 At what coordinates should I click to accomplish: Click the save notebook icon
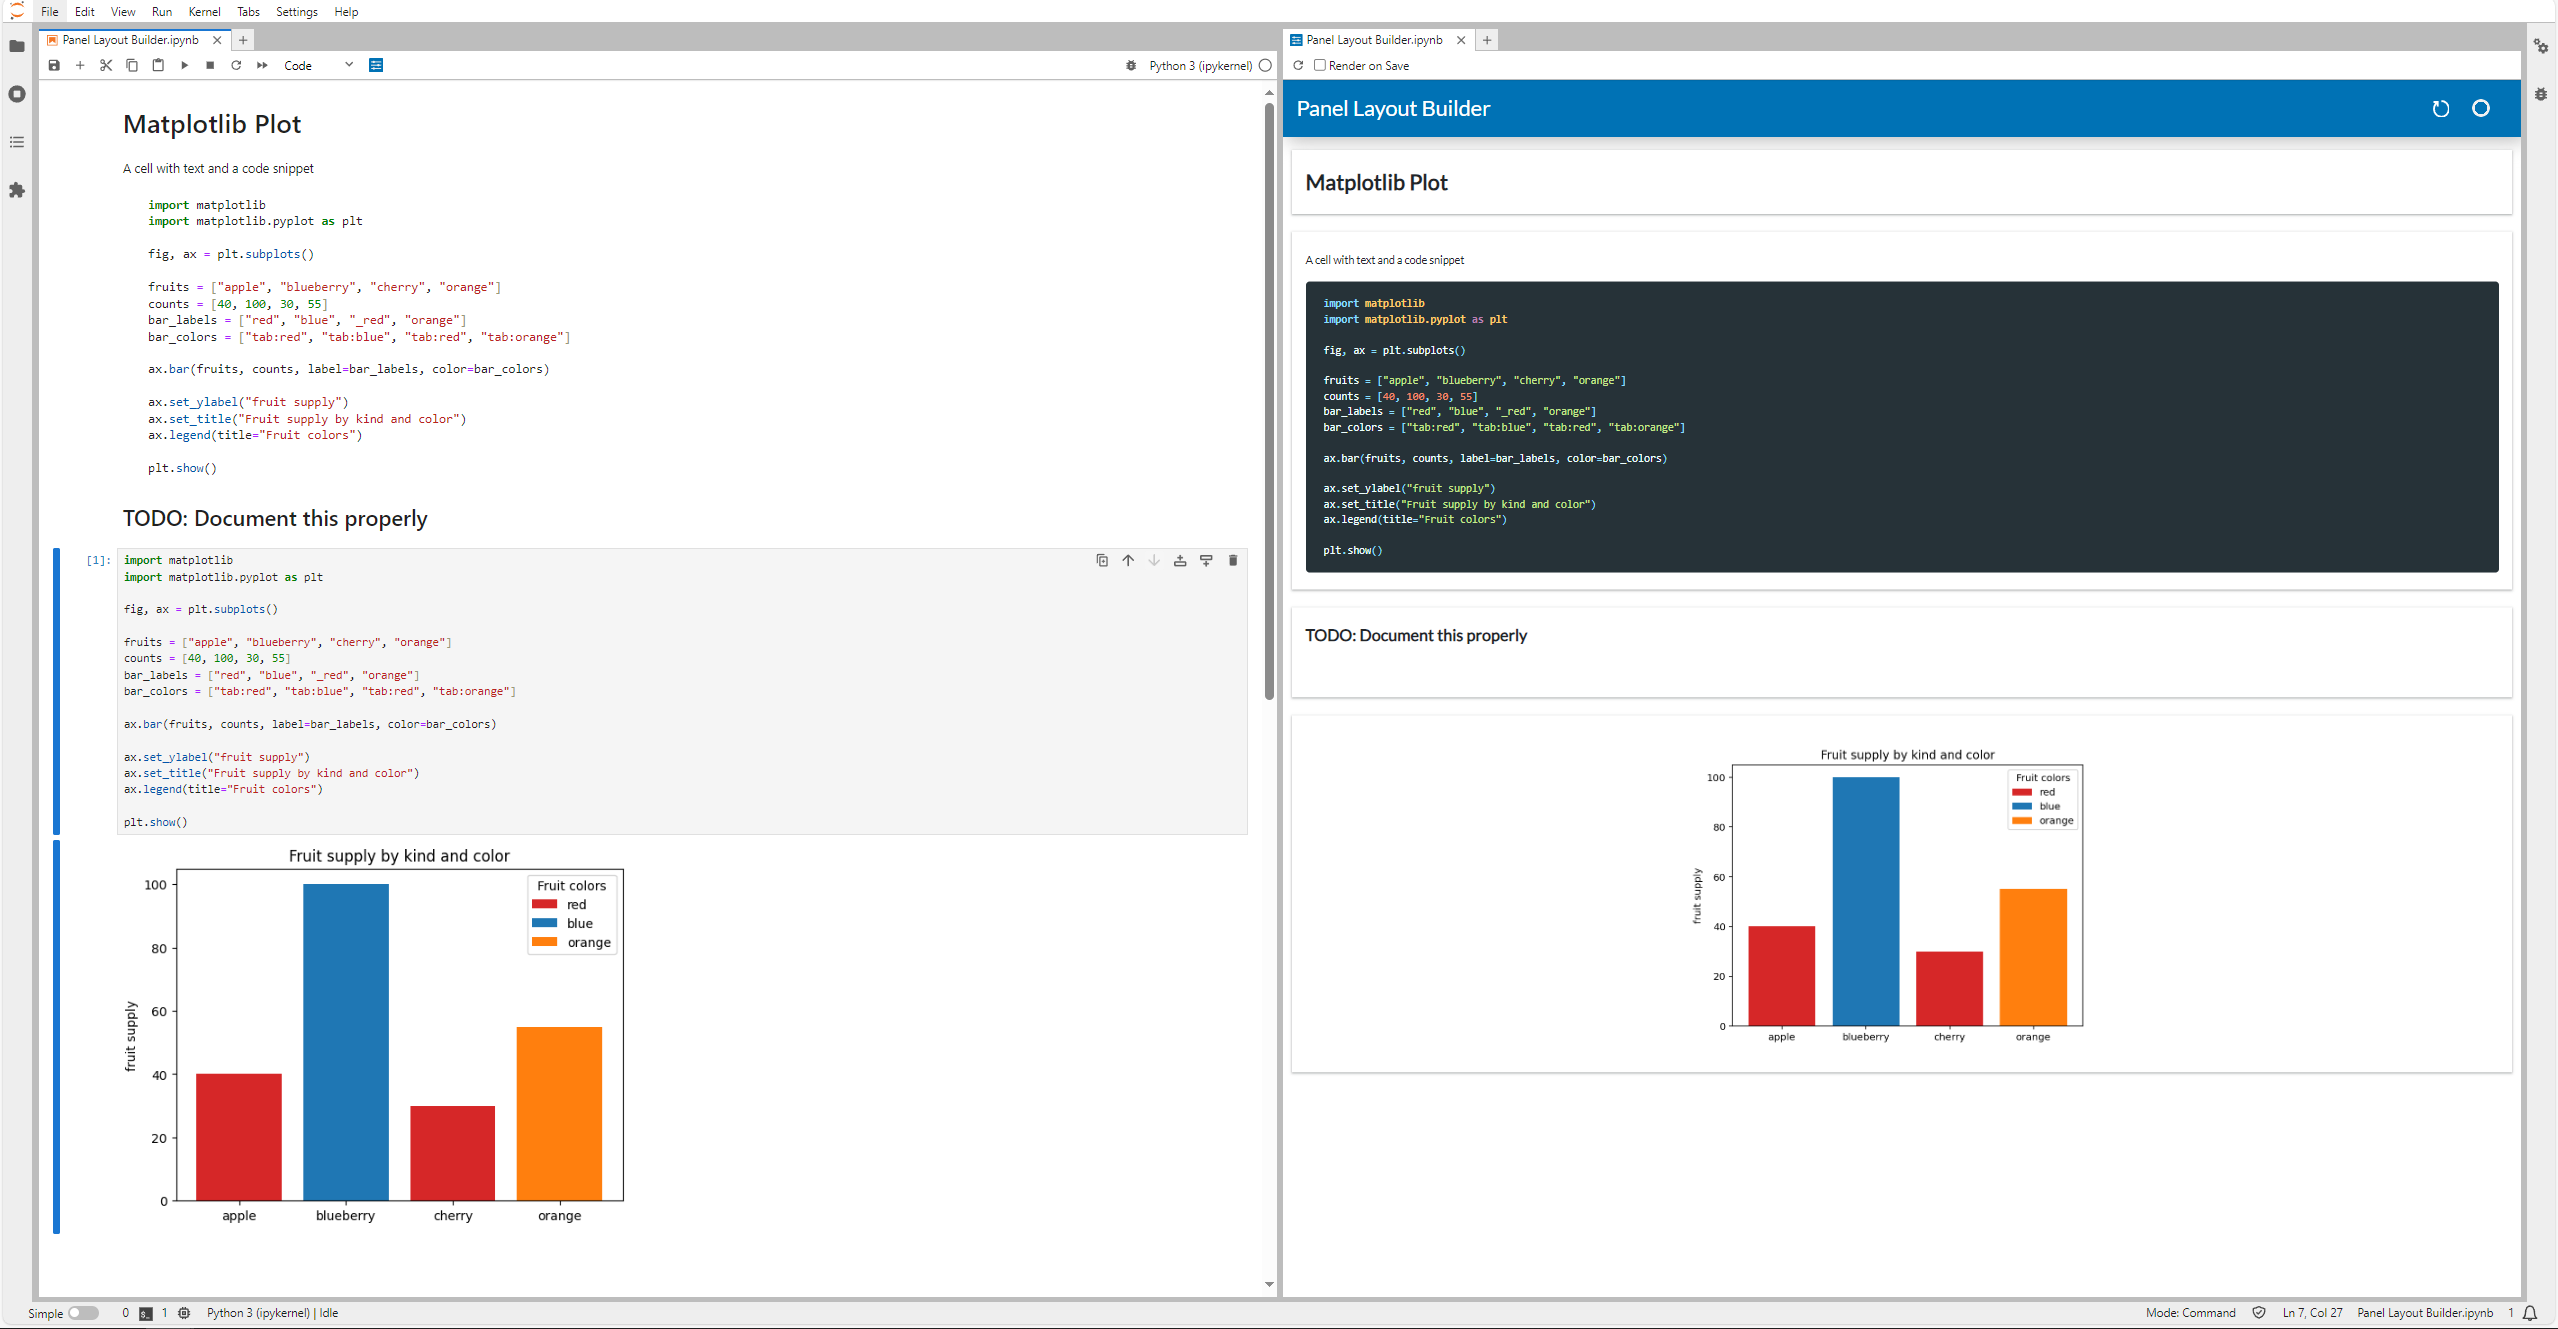click(56, 64)
